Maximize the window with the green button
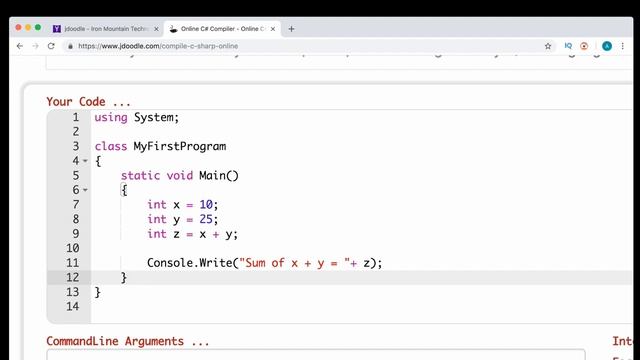640x360 pixels. pos(38,27)
